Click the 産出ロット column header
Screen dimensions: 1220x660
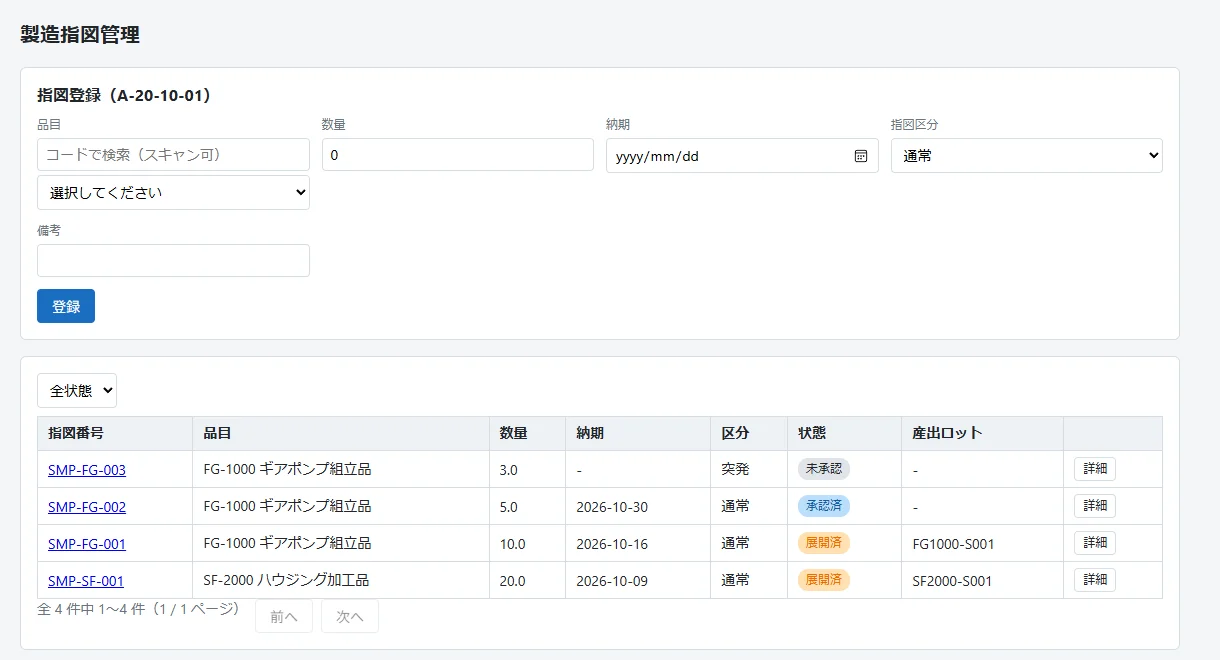point(982,434)
